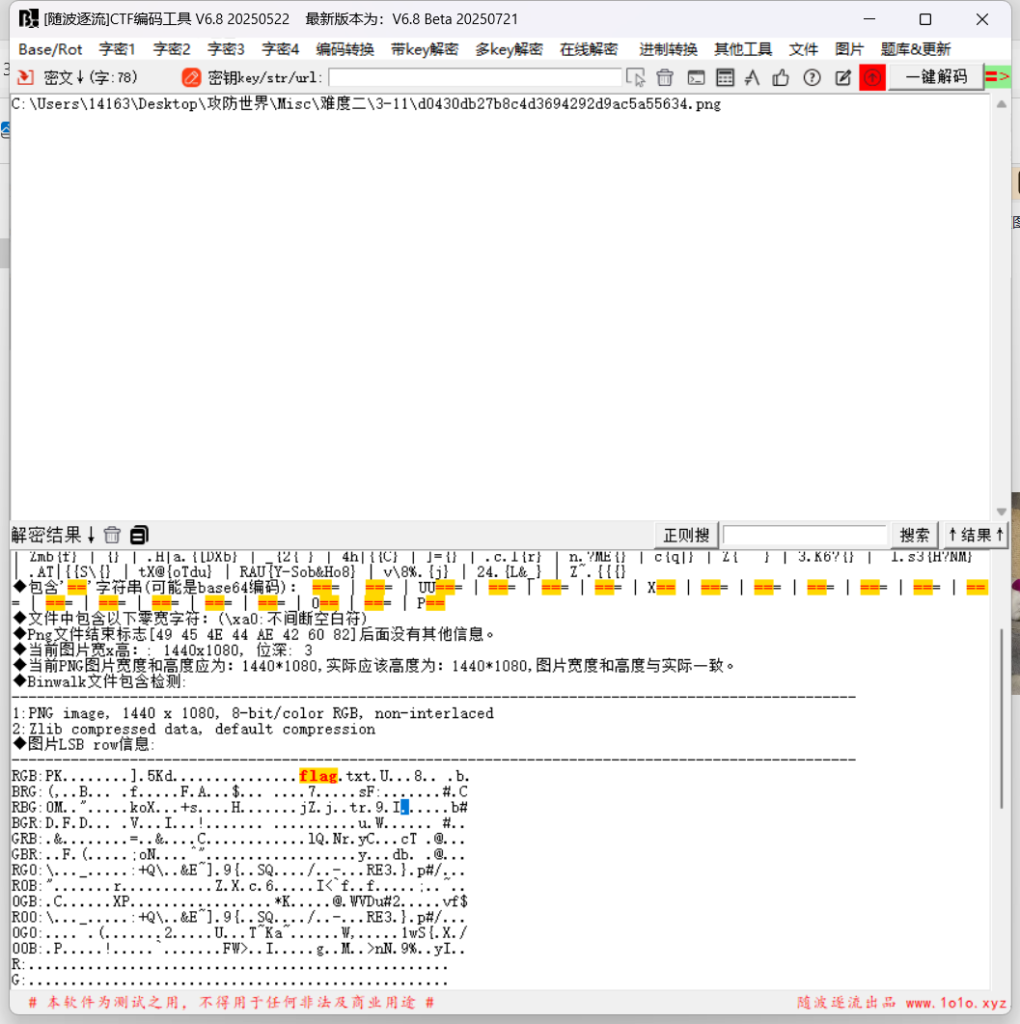
Task: Click the cursor select icon after key field
Action: pos(635,77)
